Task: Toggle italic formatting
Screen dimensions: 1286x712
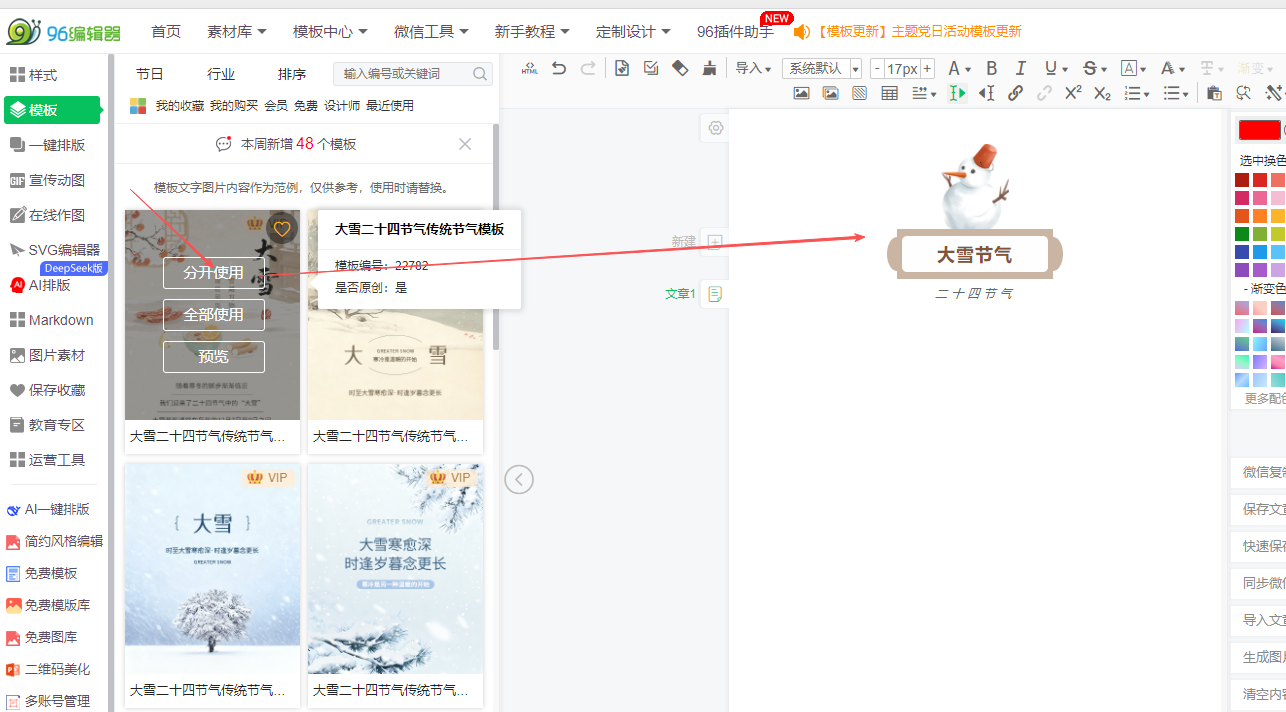Action: (x=1020, y=68)
